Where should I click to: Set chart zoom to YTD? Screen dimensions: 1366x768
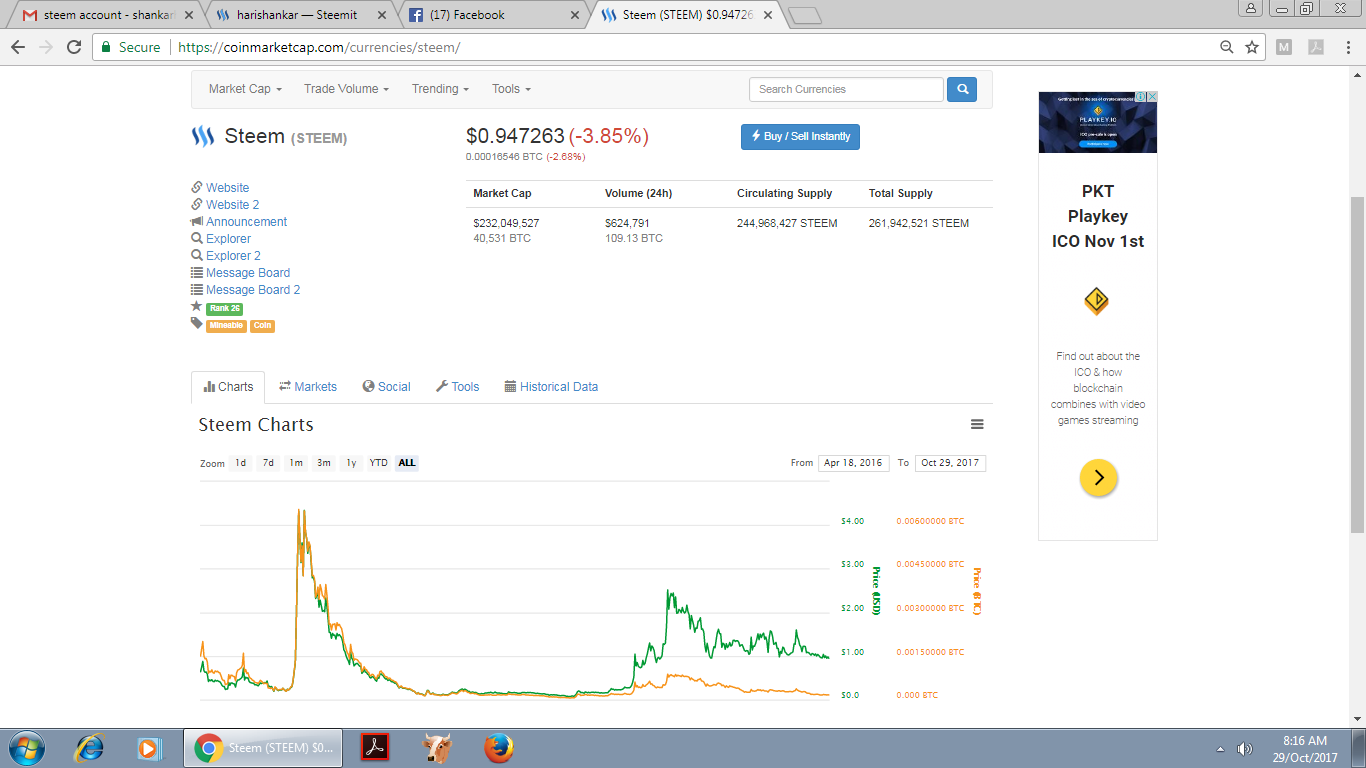[378, 463]
